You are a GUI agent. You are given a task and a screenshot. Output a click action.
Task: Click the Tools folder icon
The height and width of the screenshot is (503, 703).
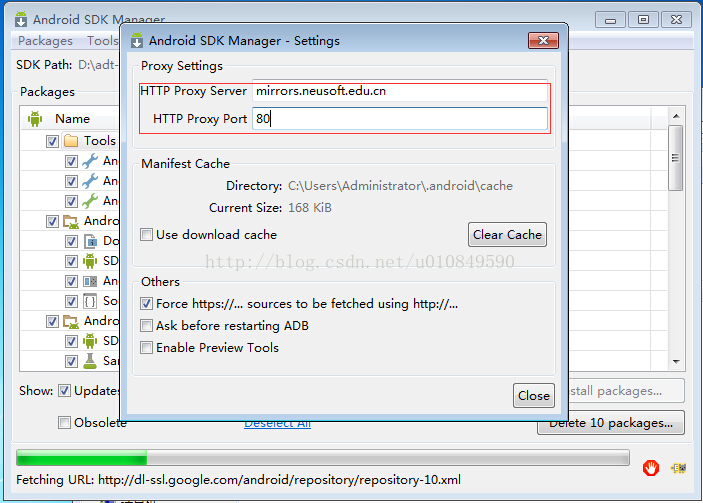click(x=71, y=141)
